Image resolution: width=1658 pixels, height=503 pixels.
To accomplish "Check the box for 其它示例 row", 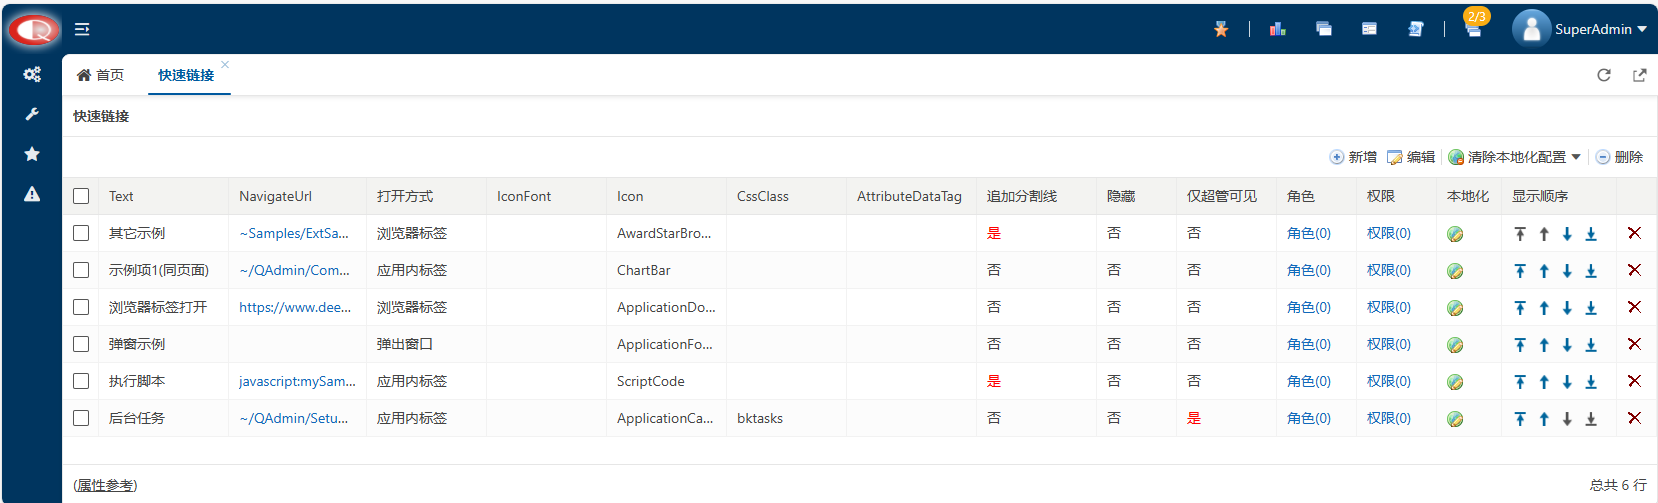I will 81,233.
